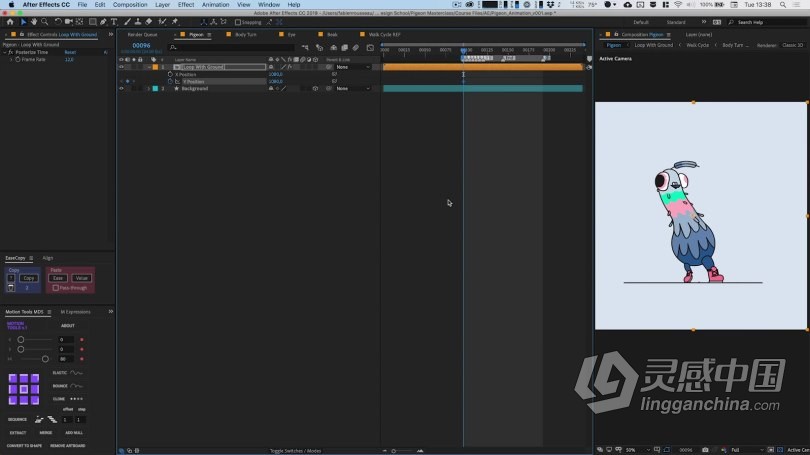
Task: Click the Reset link for Posterize Time
Action: (70, 52)
